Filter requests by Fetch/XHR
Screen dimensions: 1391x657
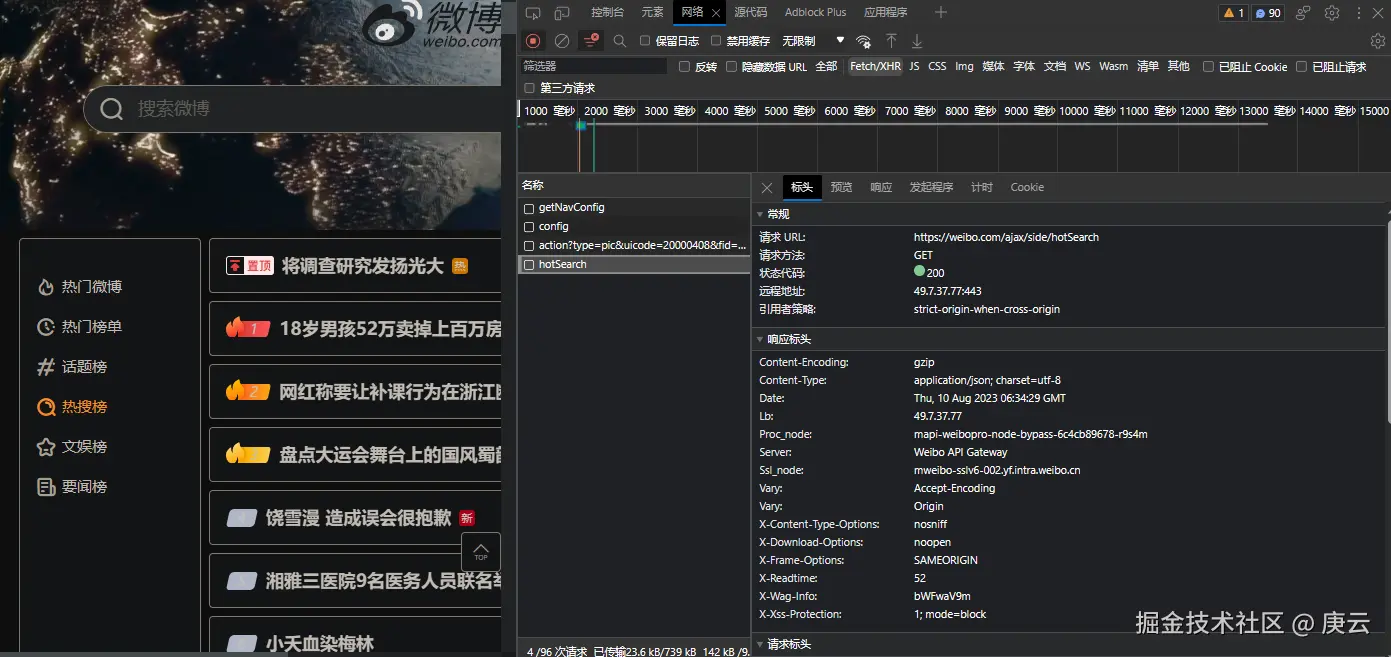875,67
